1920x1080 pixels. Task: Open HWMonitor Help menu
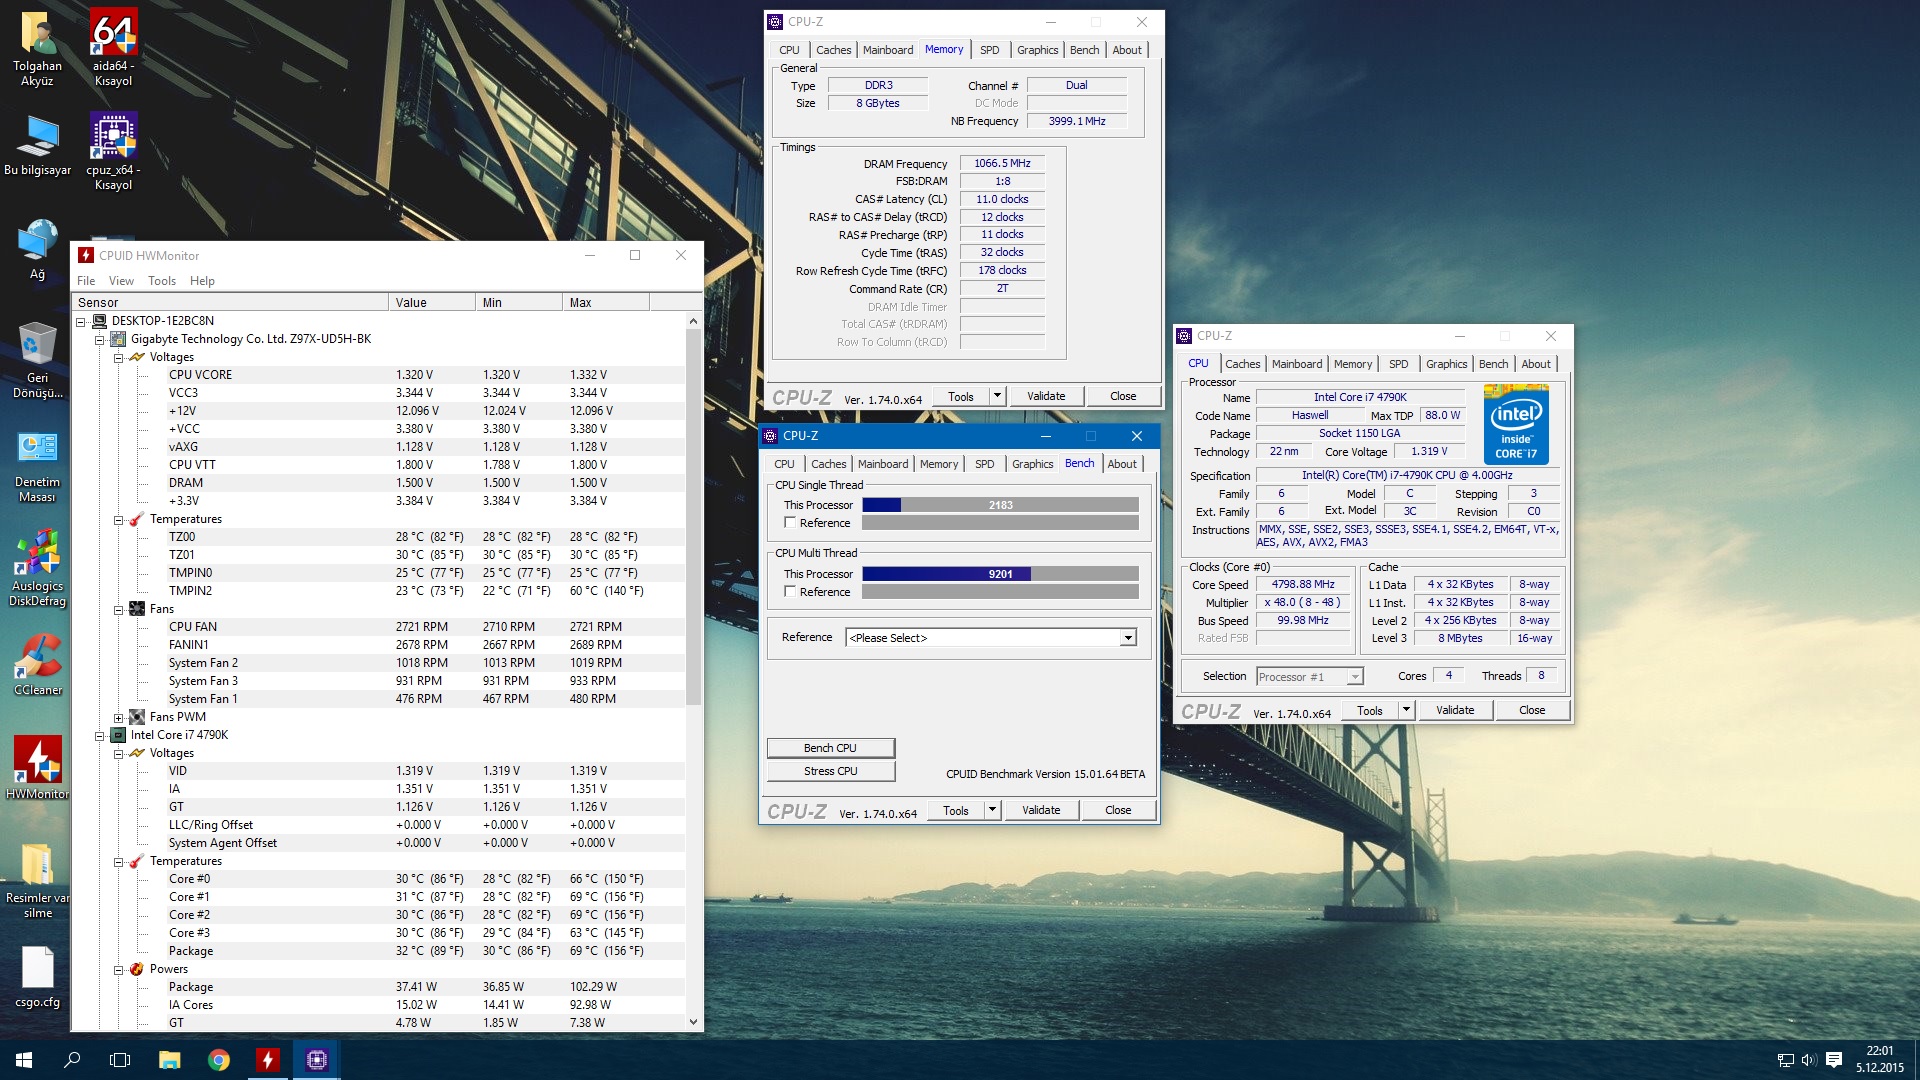click(x=202, y=281)
